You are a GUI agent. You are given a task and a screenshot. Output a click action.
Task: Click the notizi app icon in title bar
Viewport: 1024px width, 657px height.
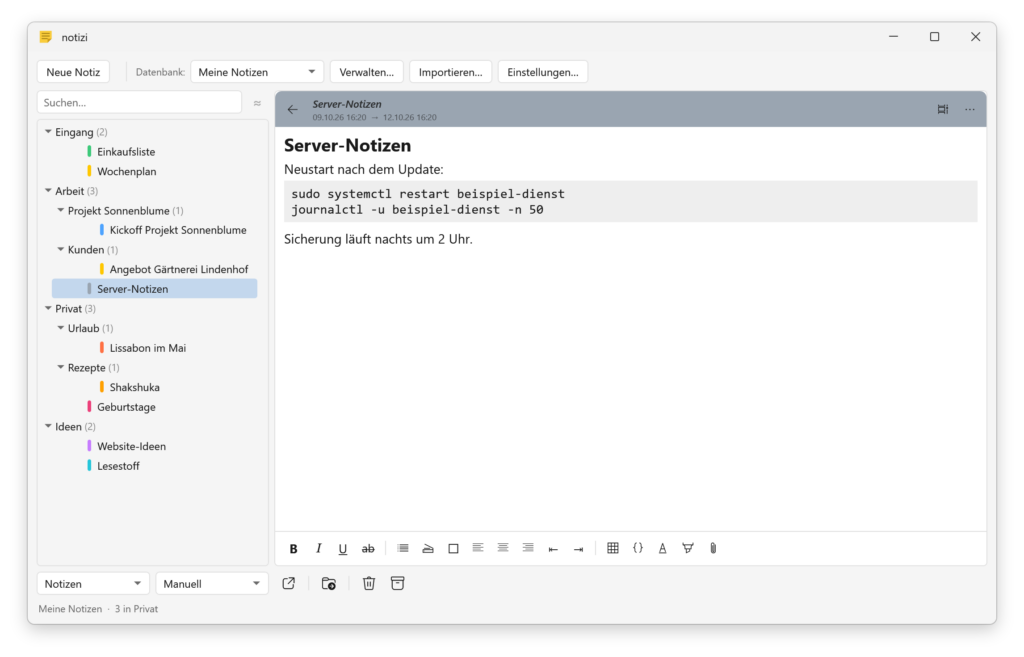point(46,37)
